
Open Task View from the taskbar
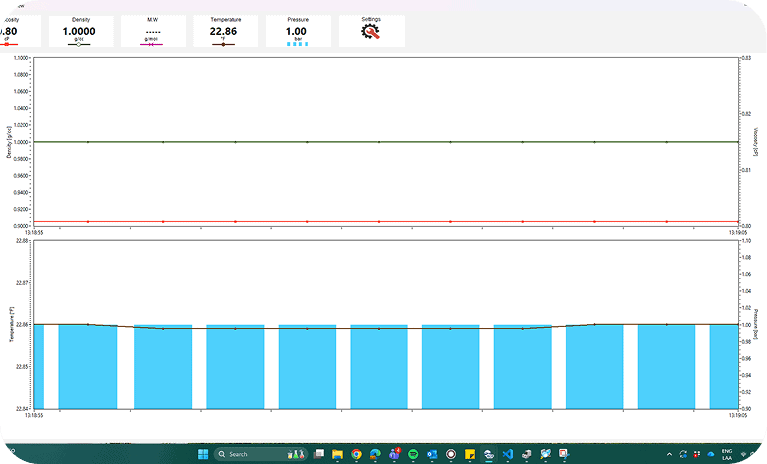(319, 454)
